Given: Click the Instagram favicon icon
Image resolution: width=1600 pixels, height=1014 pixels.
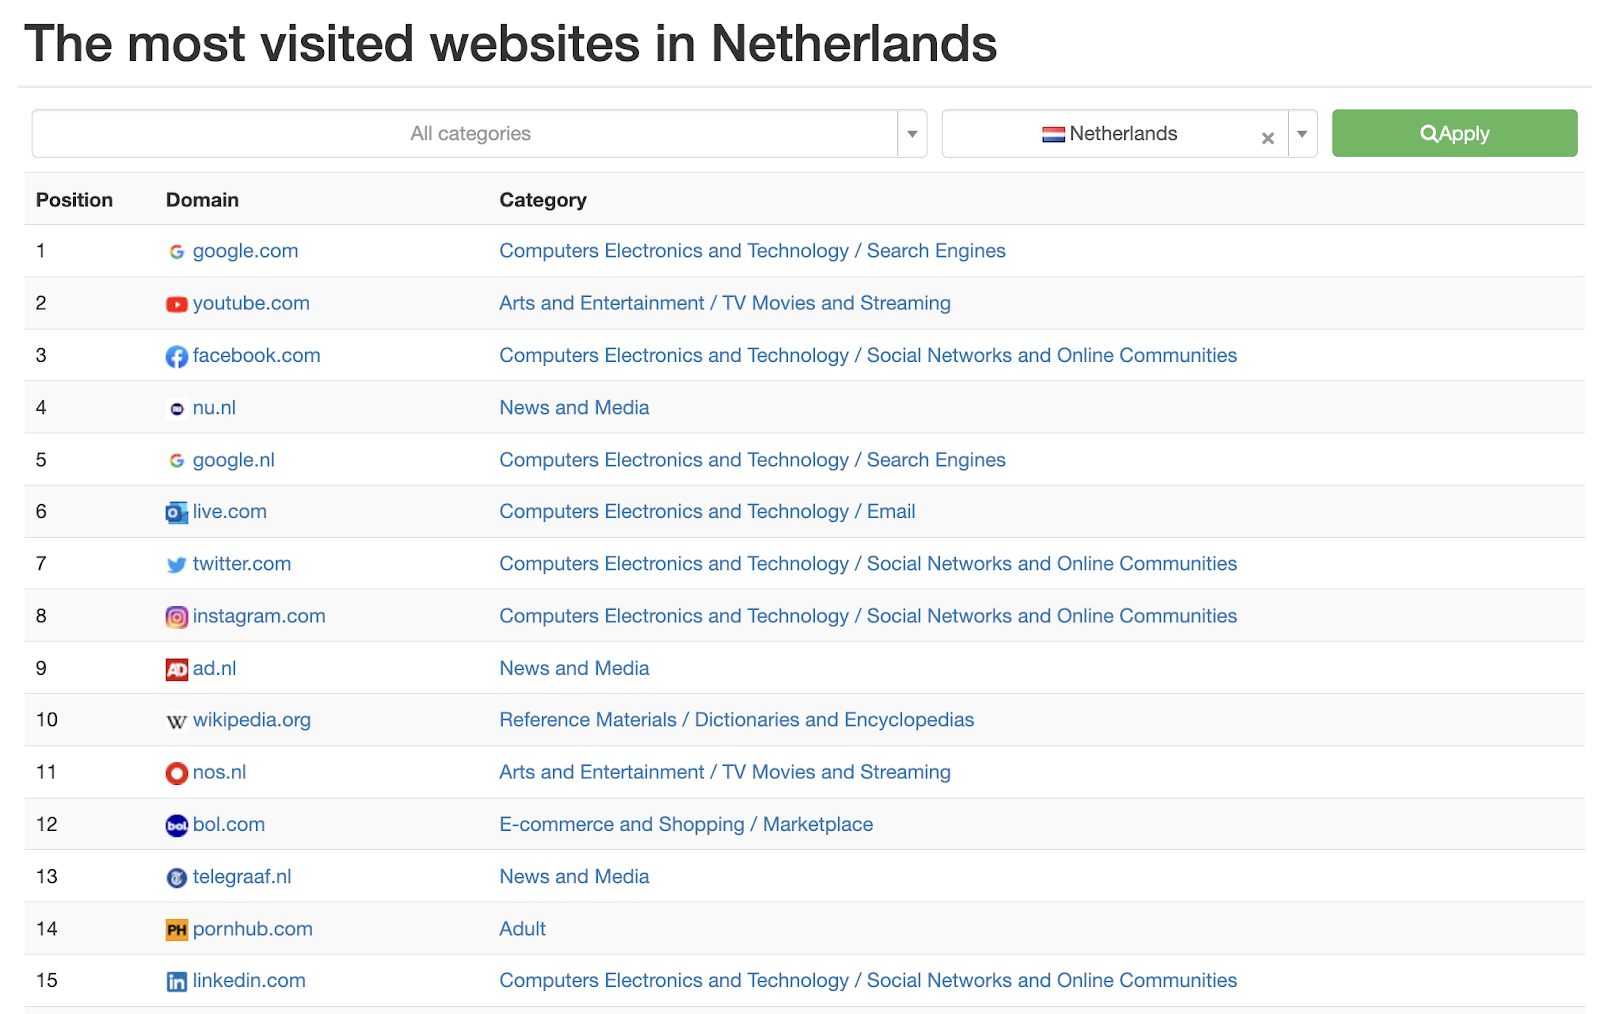Looking at the screenshot, I should point(177,618).
